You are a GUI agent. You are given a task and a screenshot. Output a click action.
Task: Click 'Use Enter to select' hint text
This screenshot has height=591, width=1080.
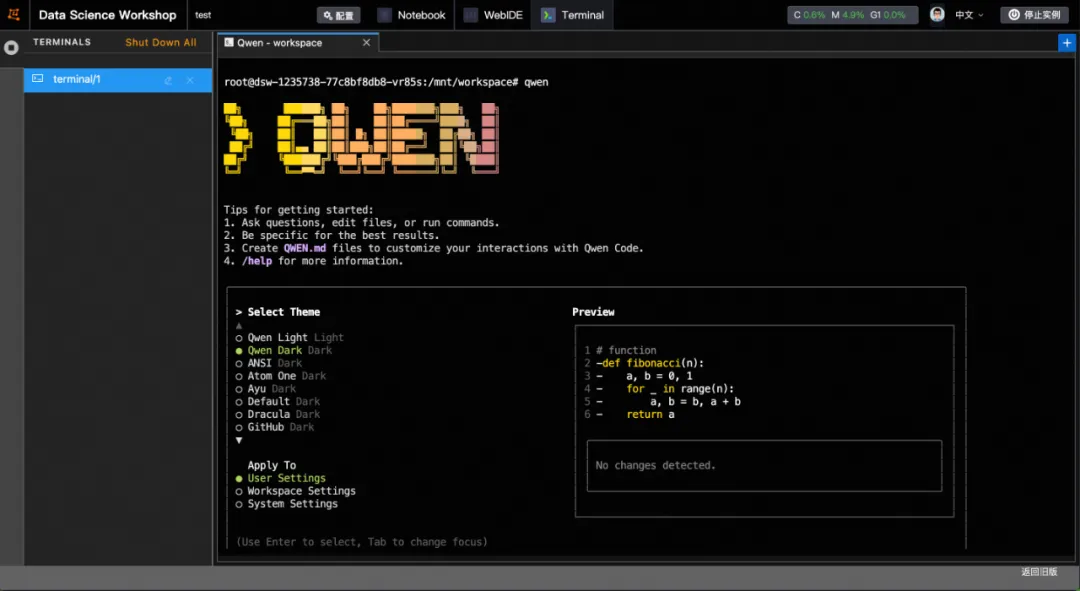pos(362,542)
